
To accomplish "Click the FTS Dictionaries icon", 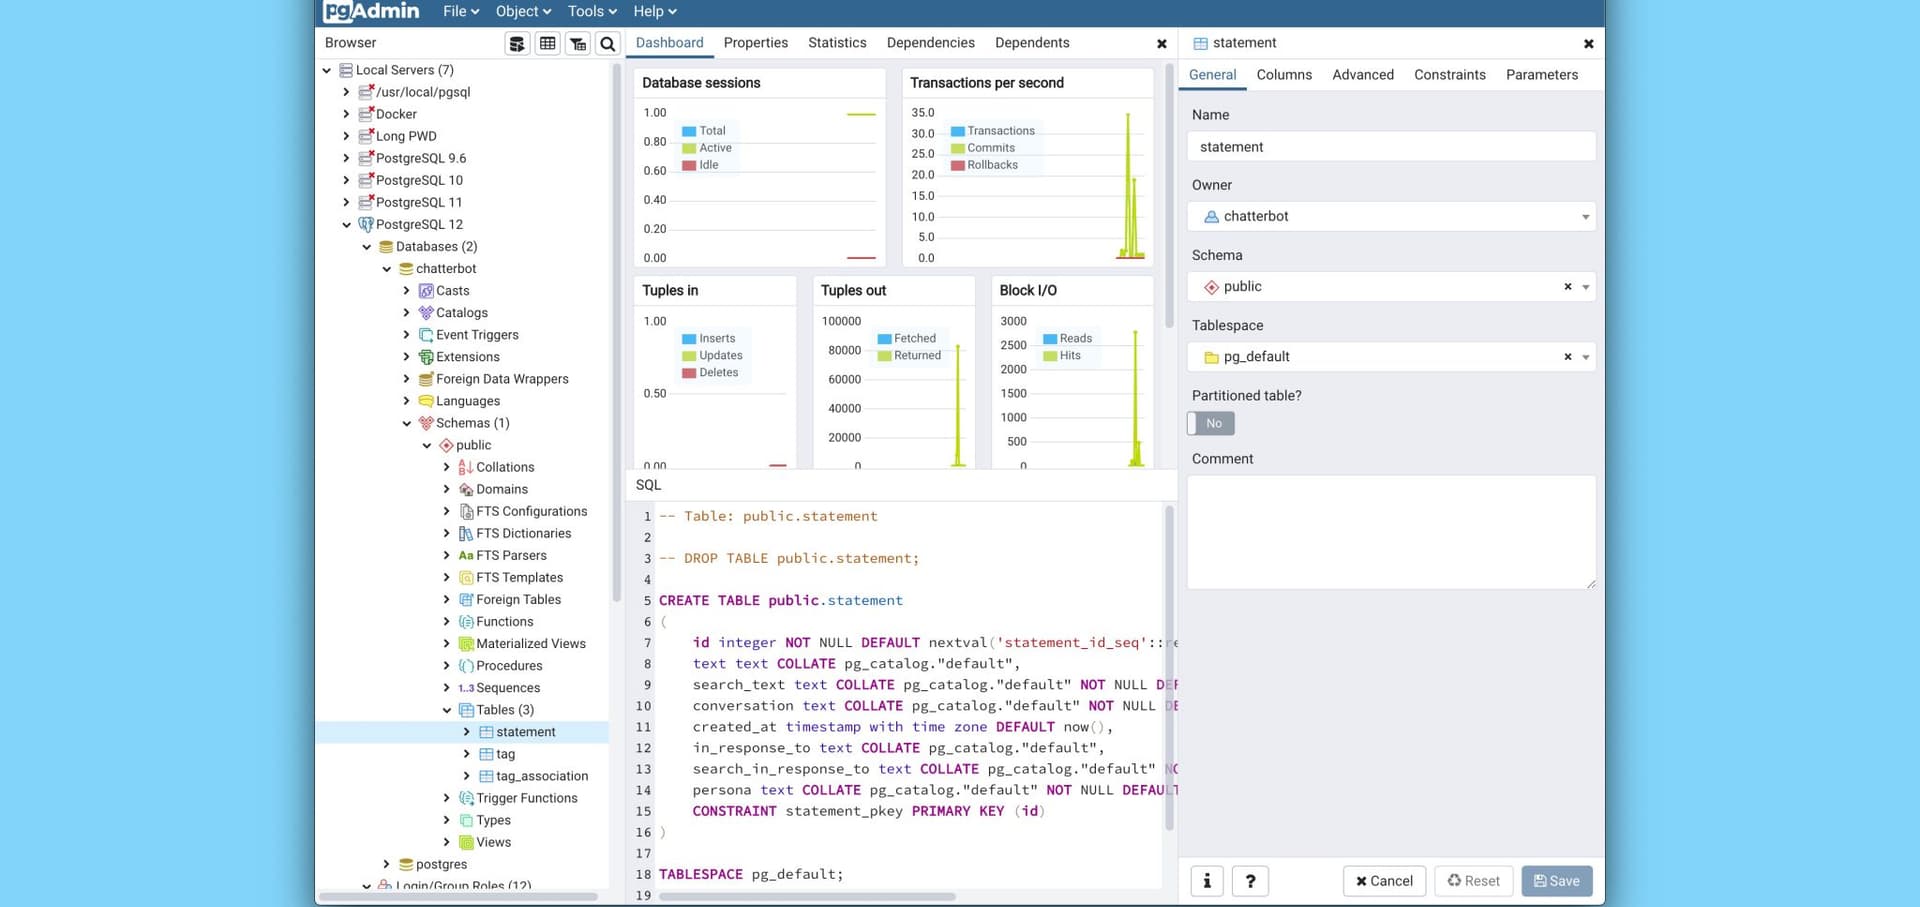I will pos(466,533).
